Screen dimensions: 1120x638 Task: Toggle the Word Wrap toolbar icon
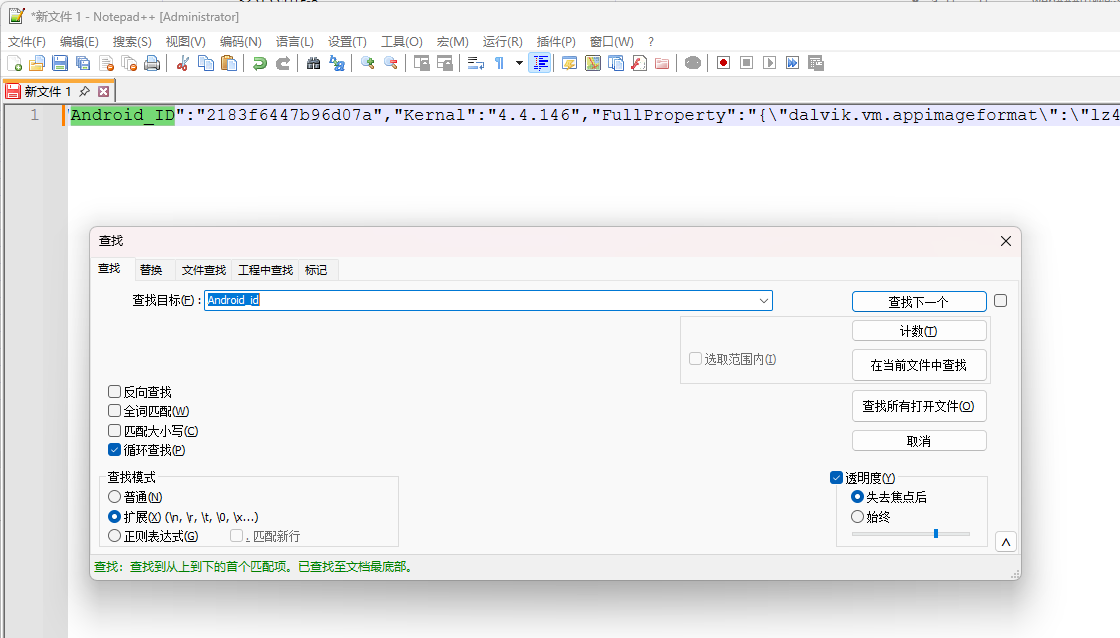476,64
